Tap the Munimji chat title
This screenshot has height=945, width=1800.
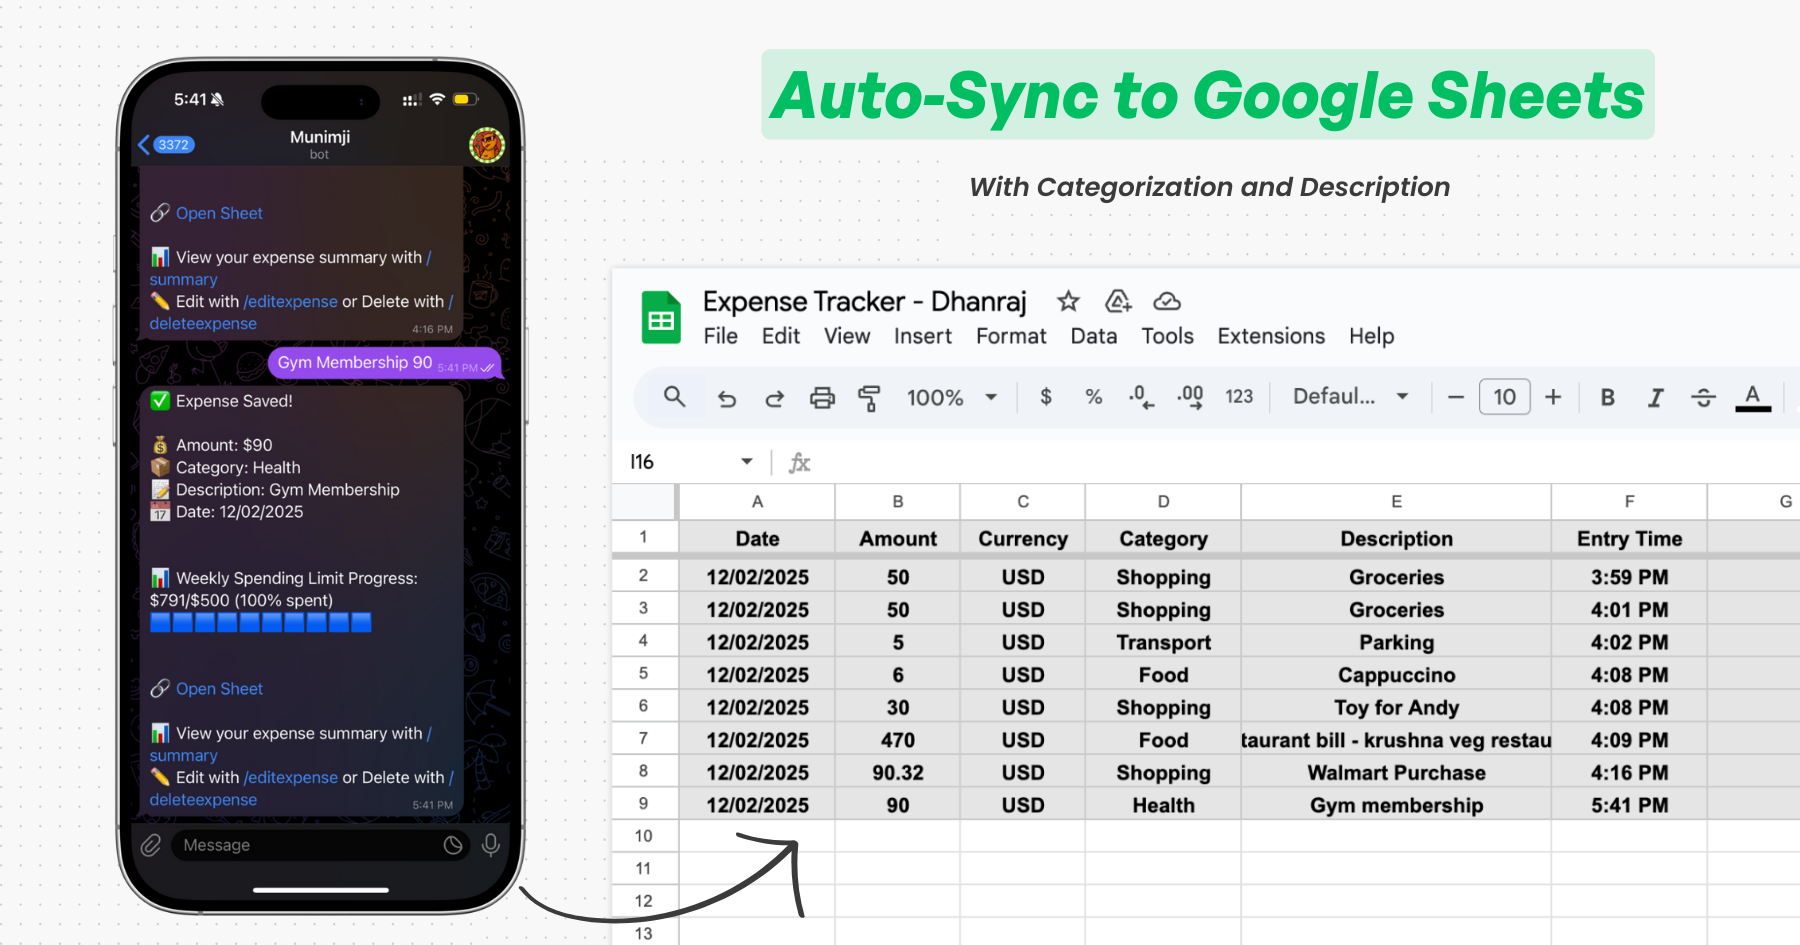point(320,137)
